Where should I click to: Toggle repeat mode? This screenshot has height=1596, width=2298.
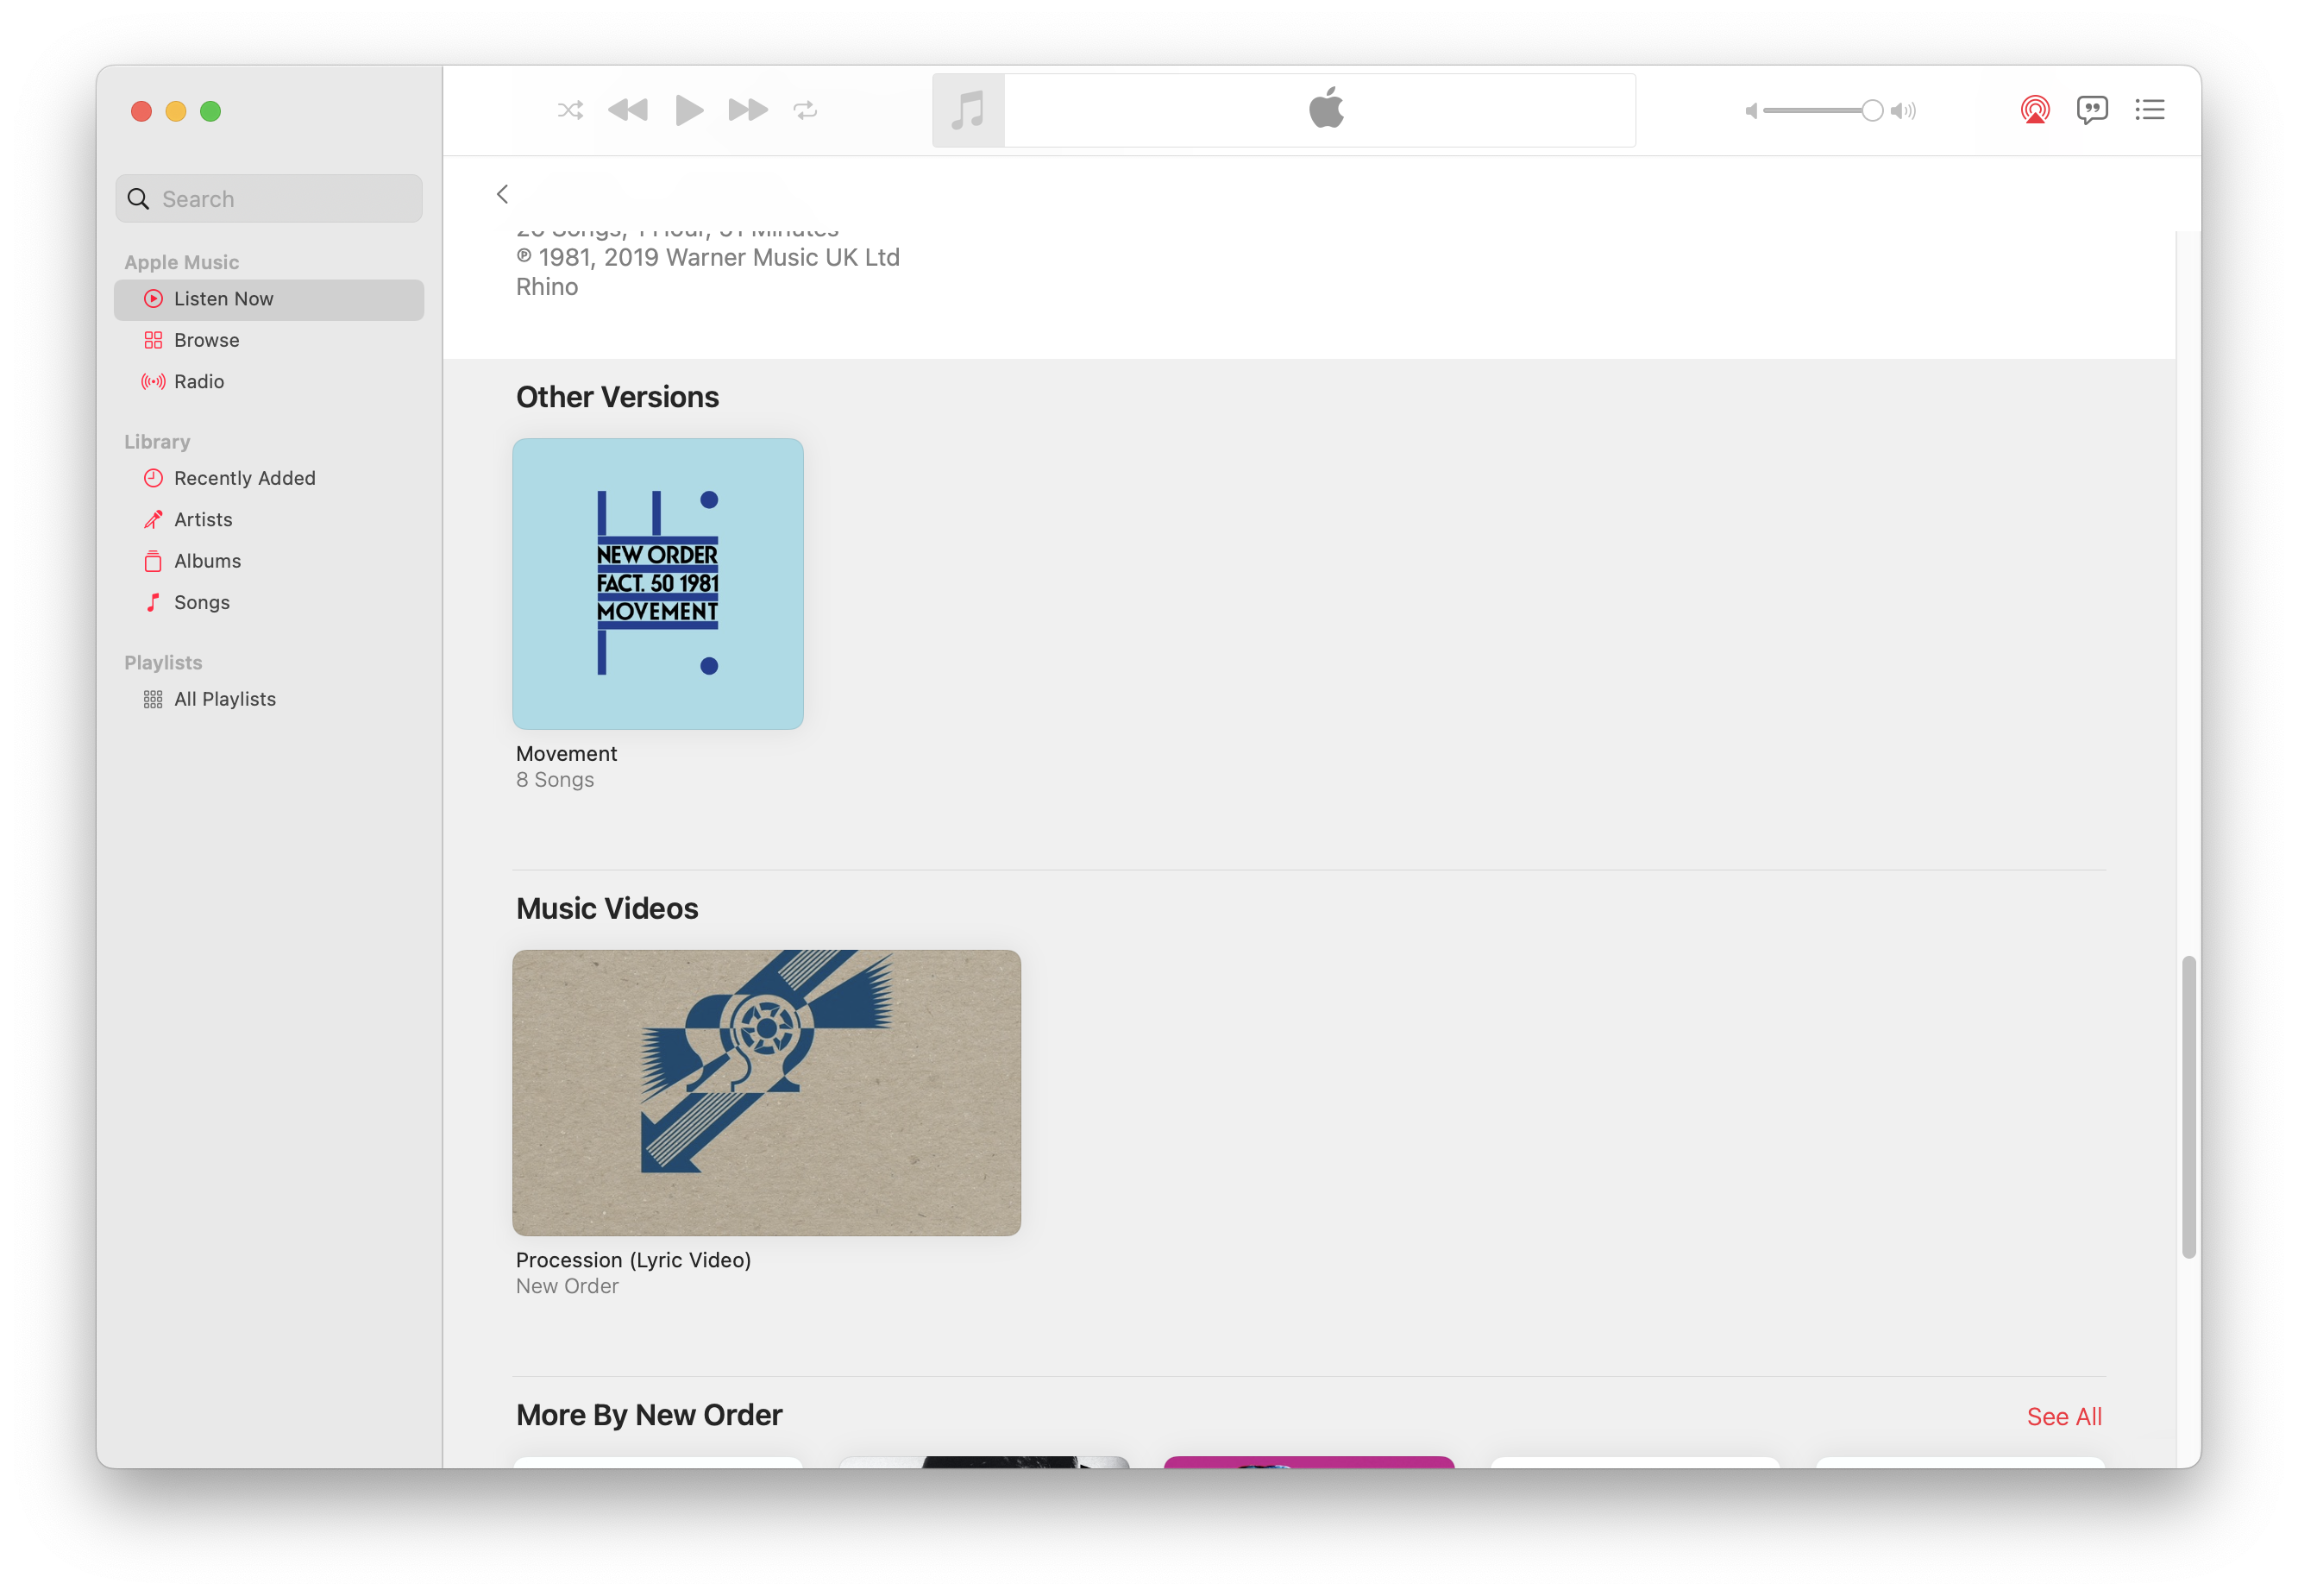click(x=806, y=110)
